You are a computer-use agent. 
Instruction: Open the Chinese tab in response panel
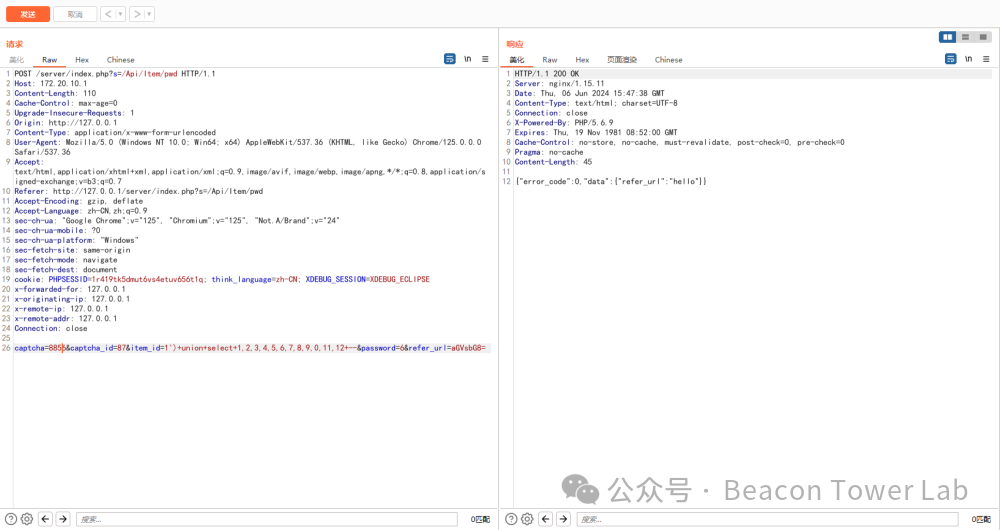pos(668,60)
